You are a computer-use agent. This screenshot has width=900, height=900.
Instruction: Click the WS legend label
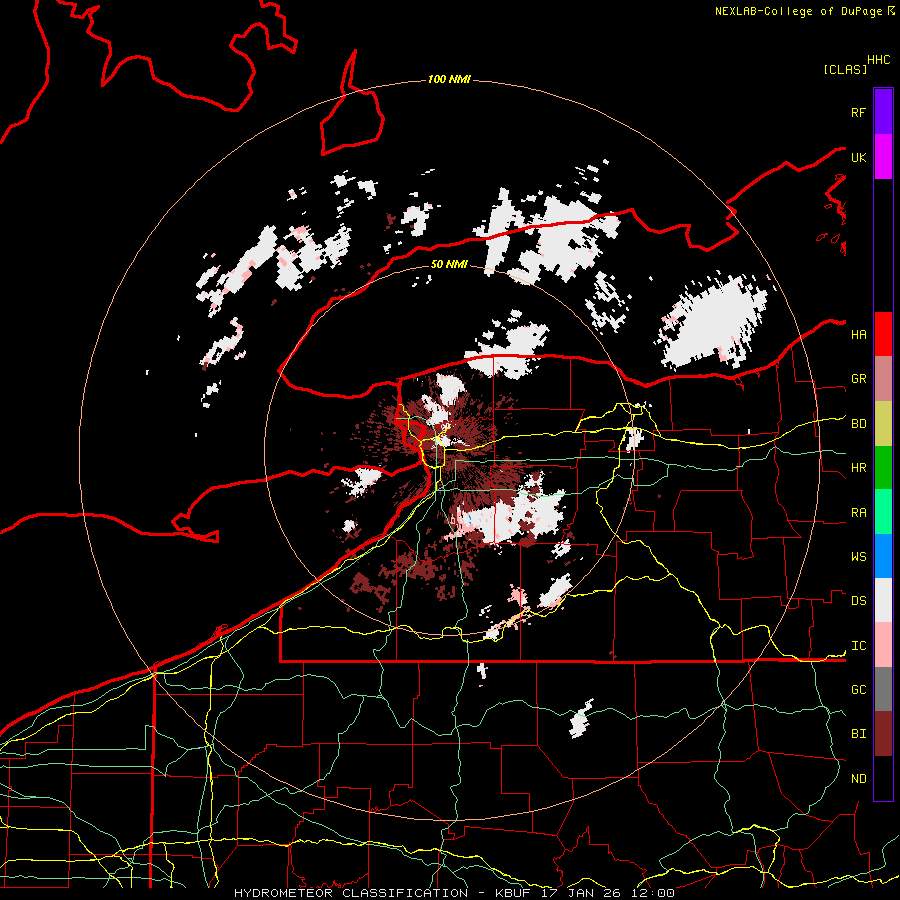858,557
